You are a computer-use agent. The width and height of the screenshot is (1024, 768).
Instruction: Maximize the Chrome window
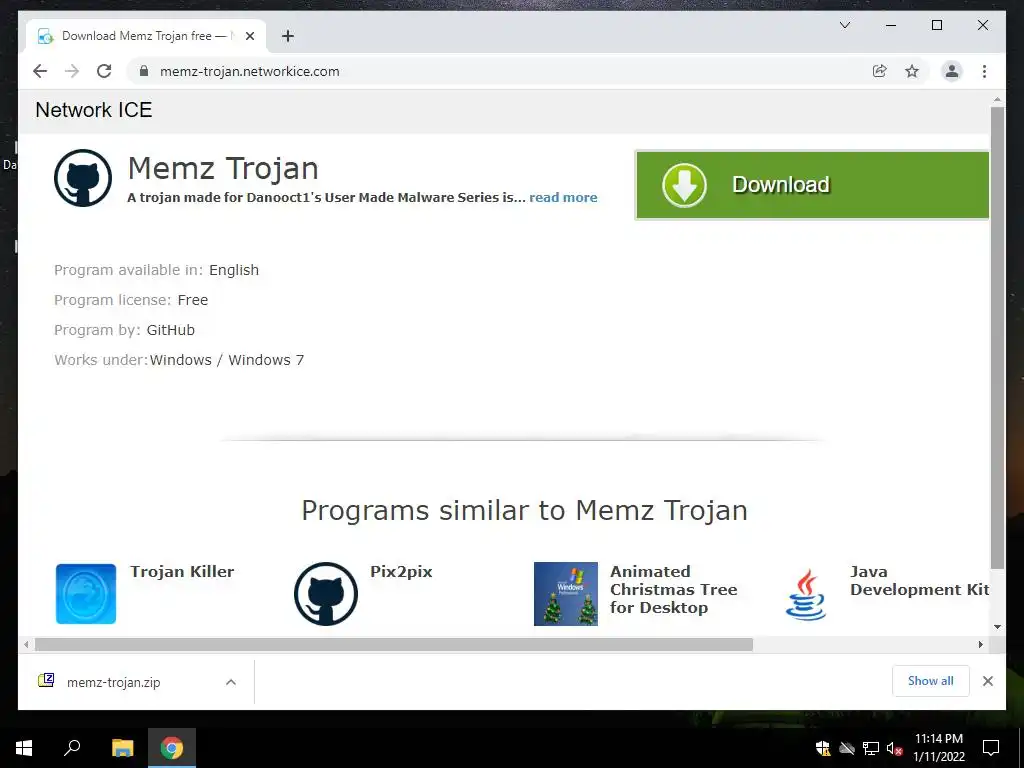click(x=936, y=25)
